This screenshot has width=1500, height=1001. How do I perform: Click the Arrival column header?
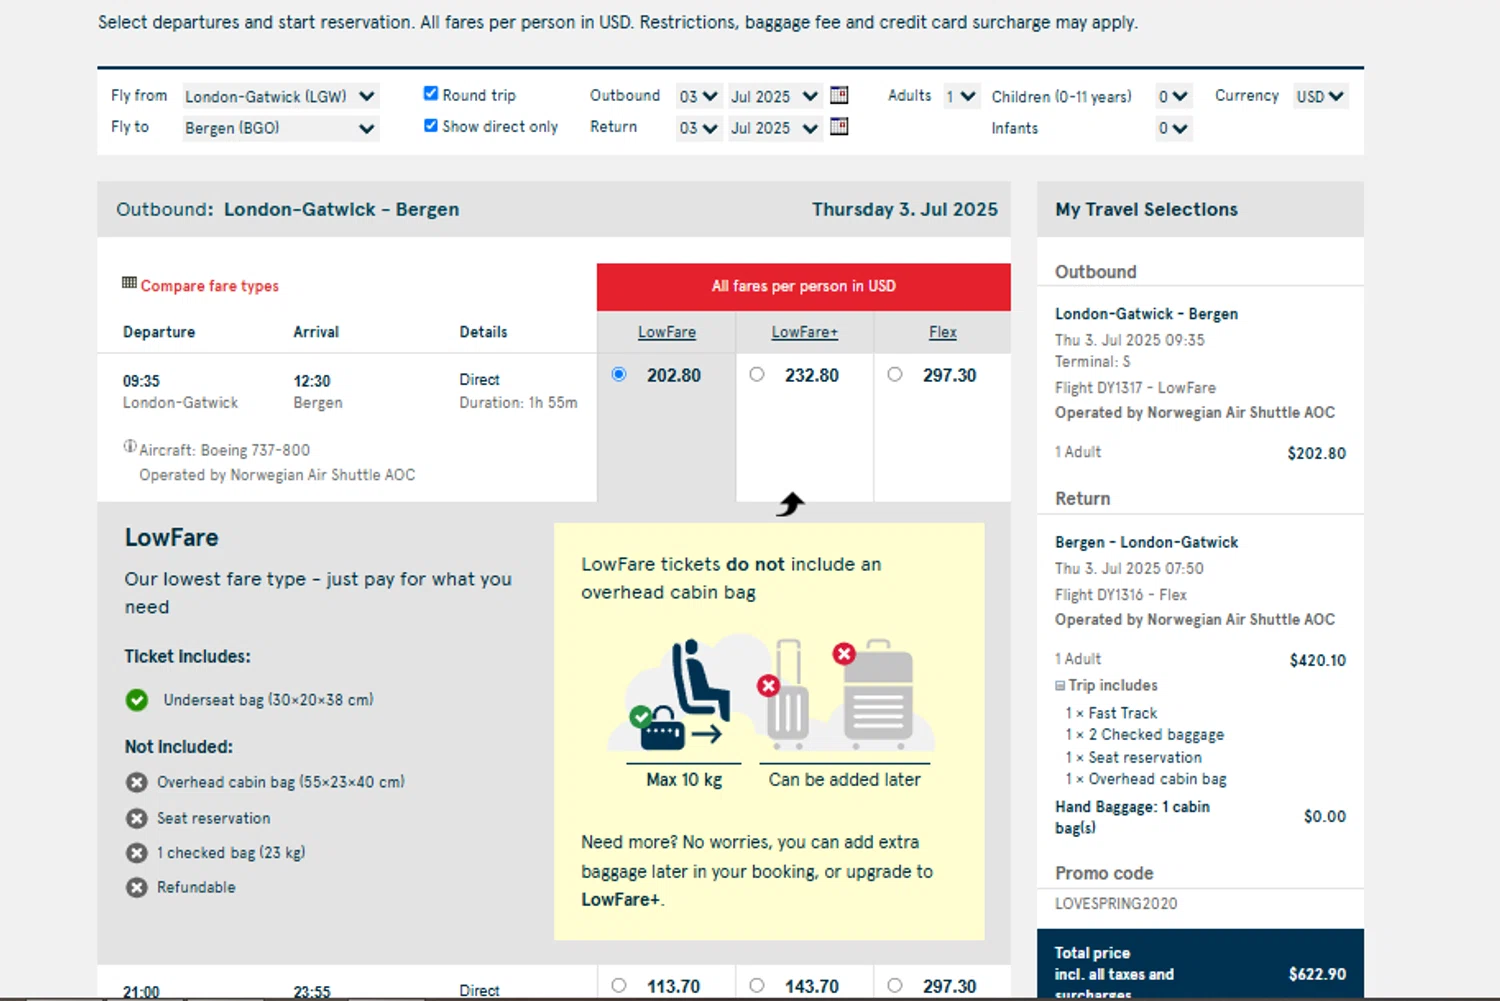[316, 332]
